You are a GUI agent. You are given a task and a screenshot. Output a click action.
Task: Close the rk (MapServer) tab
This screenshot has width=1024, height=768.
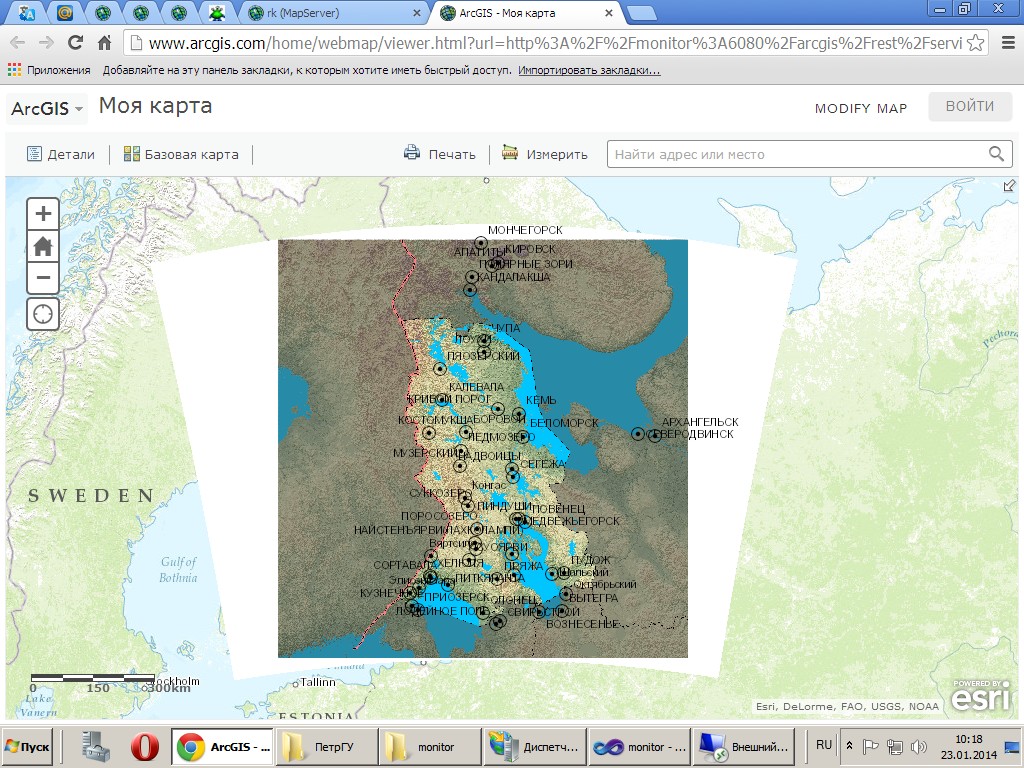pos(417,13)
